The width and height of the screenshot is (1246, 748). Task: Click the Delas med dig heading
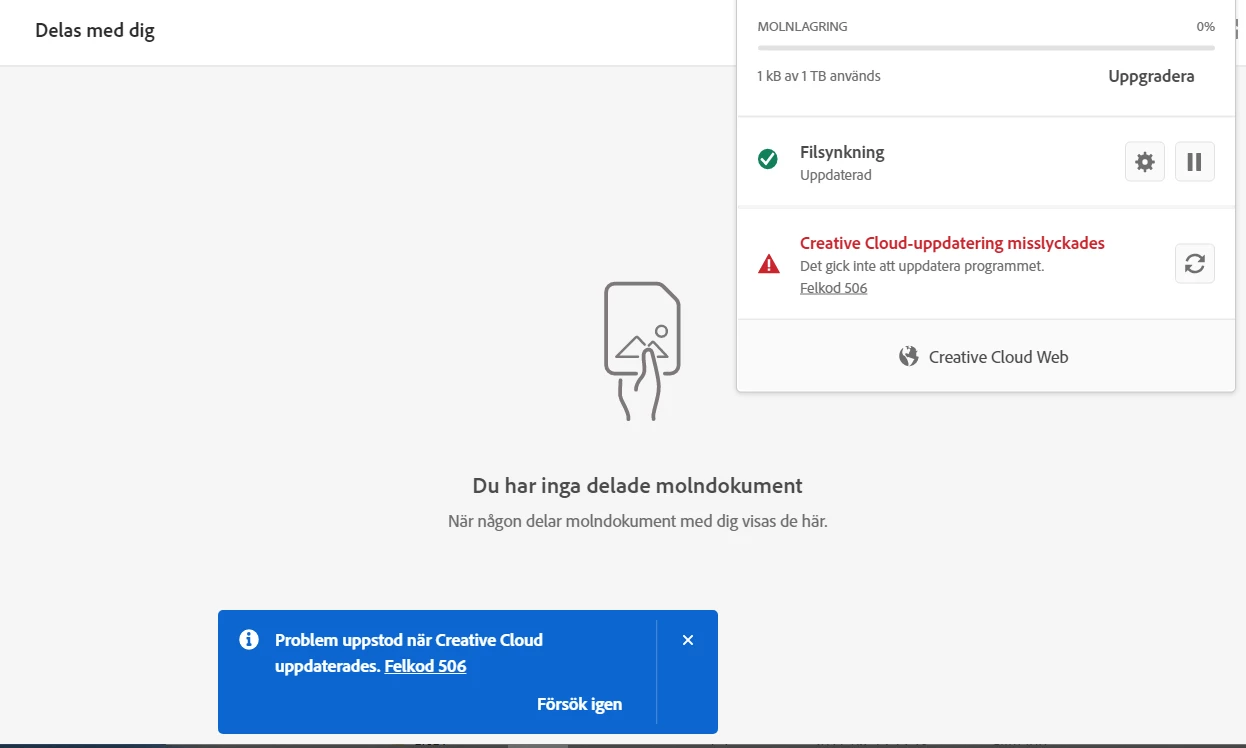[x=95, y=31]
